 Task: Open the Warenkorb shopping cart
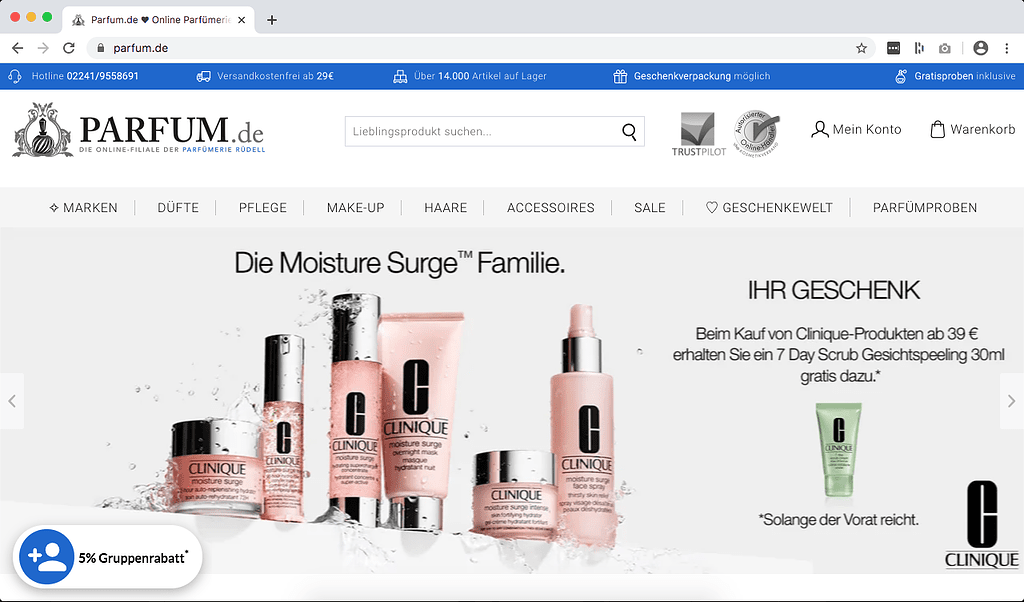[972, 129]
